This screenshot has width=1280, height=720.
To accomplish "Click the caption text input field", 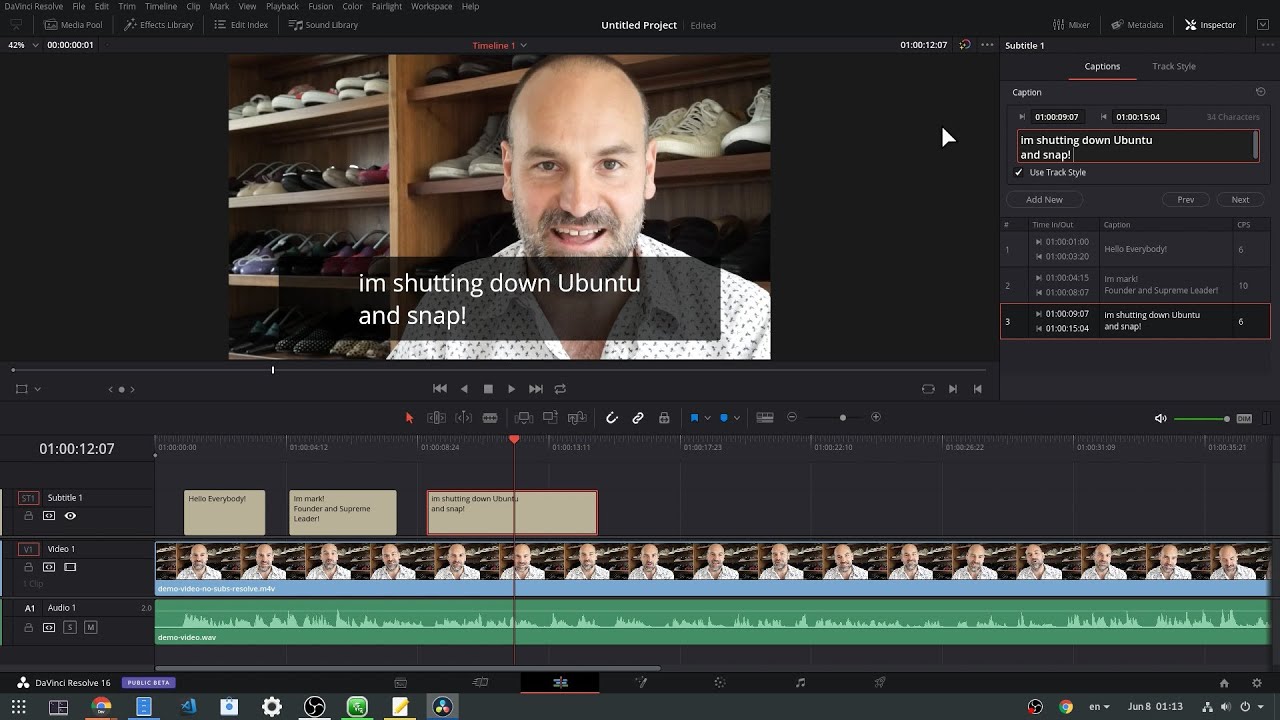I will tap(1137, 147).
